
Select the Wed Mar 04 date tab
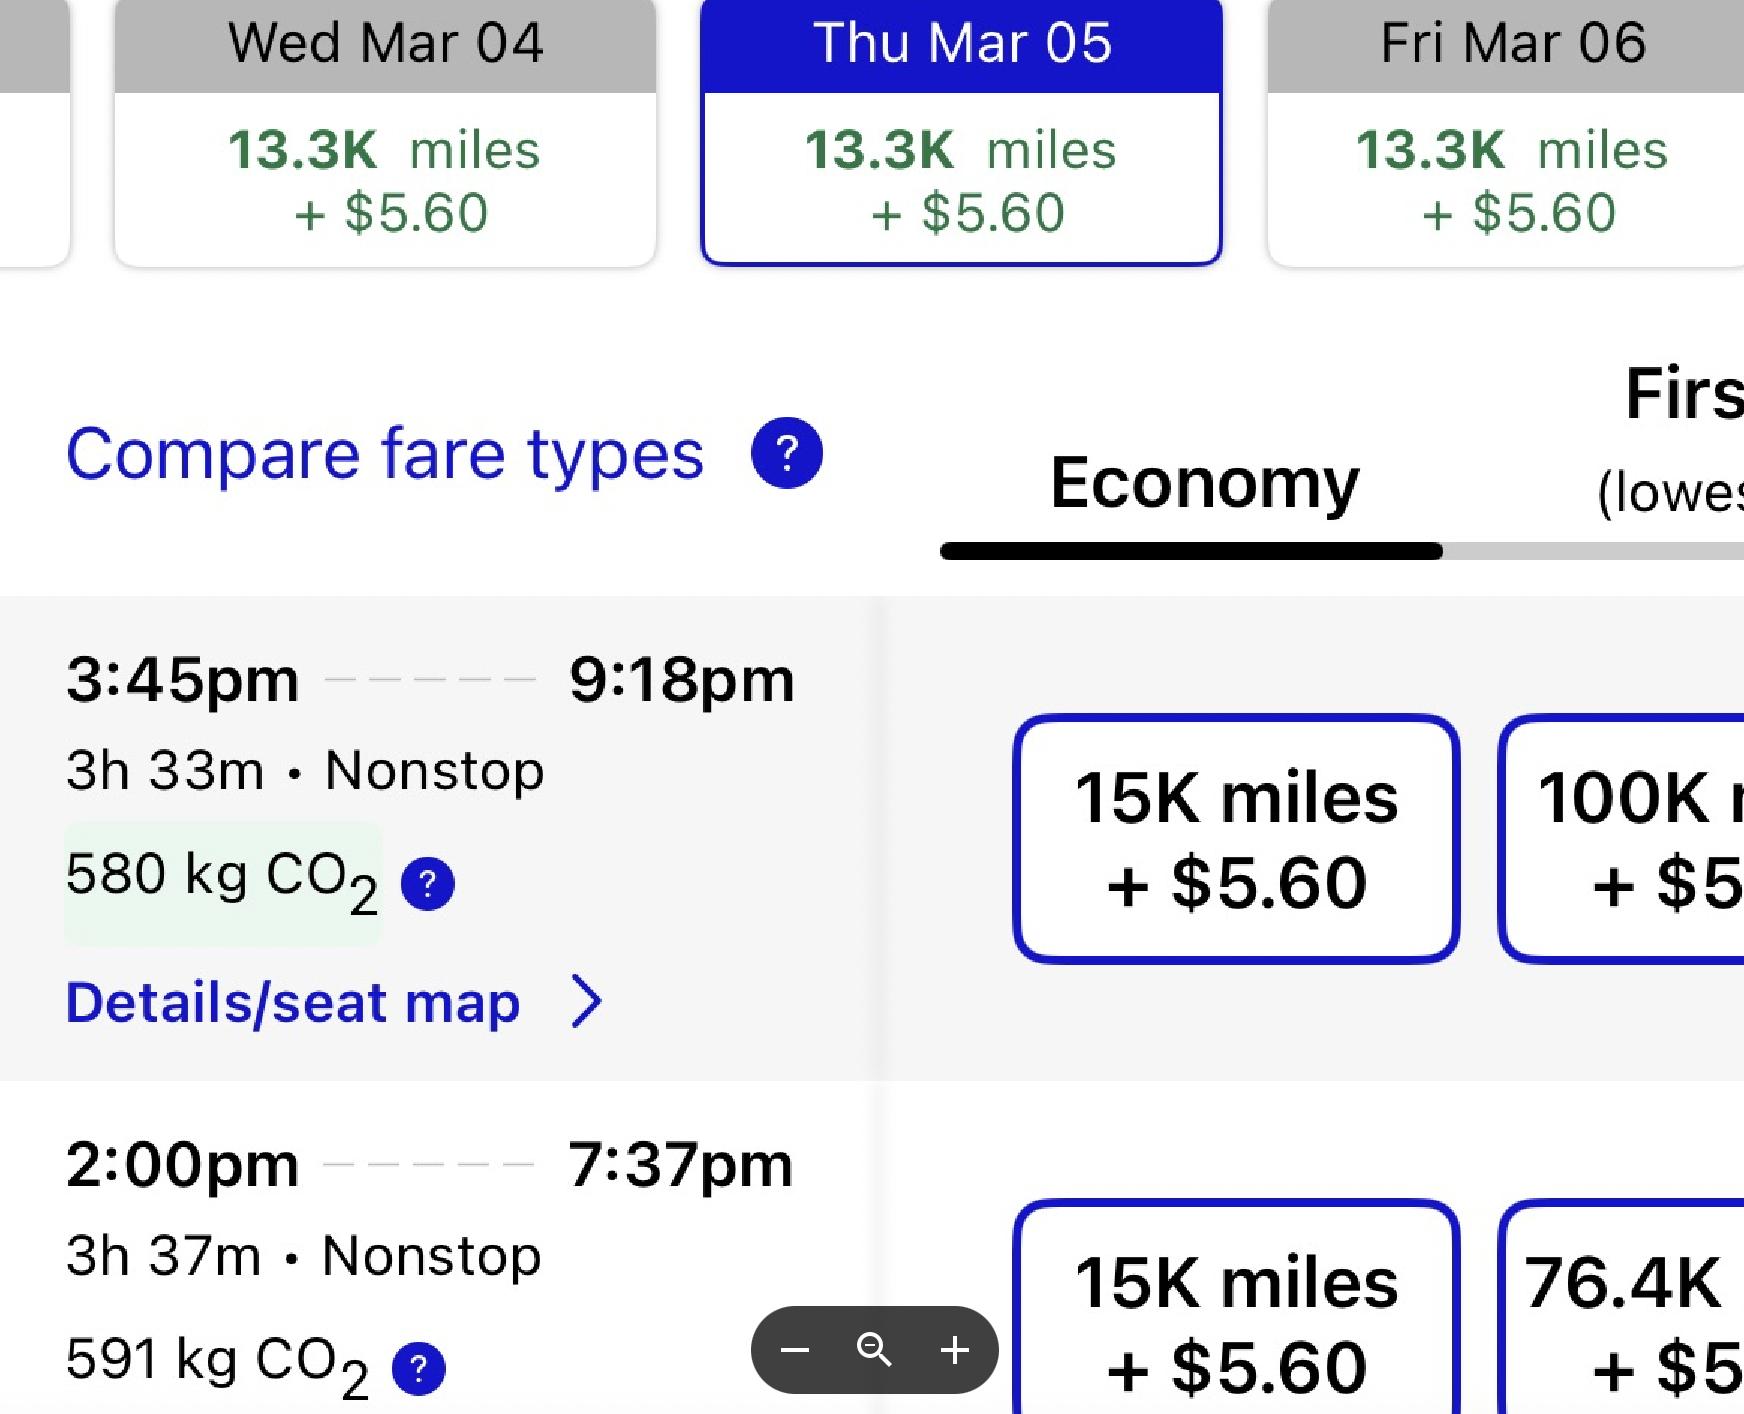[x=385, y=134]
